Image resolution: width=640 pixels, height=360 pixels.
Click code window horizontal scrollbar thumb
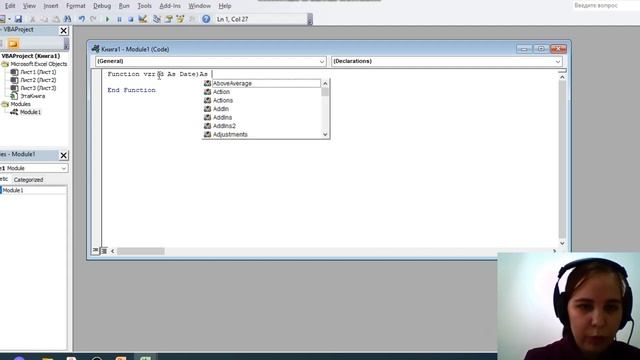tap(141, 251)
